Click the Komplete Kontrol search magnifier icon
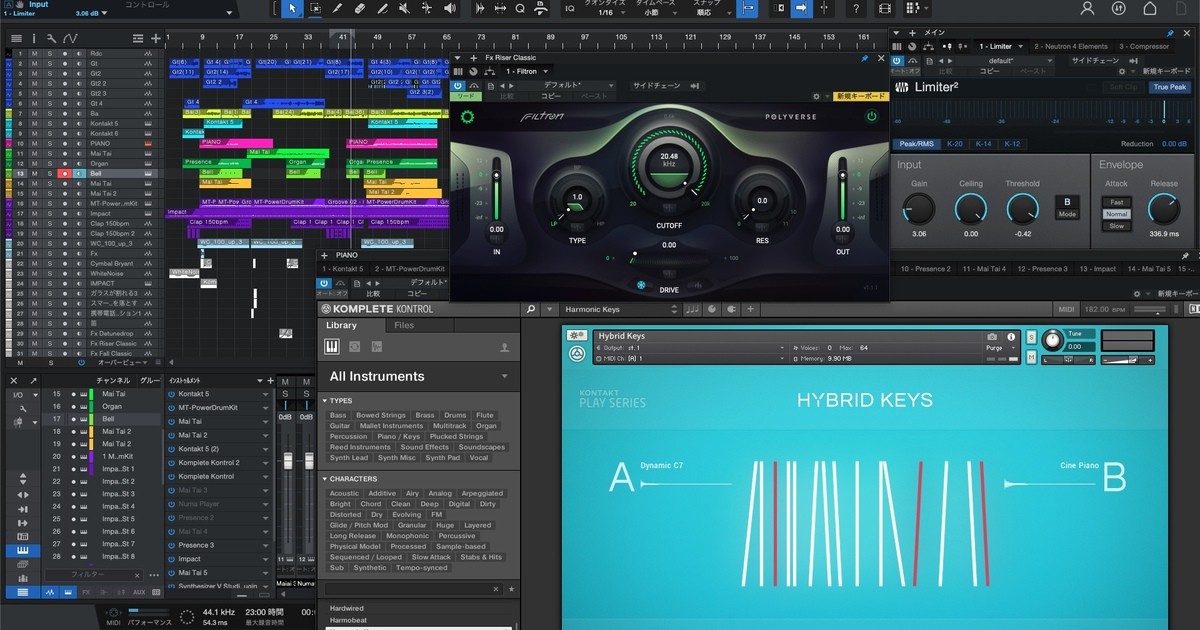Image resolution: width=1200 pixels, height=630 pixels. [x=530, y=310]
